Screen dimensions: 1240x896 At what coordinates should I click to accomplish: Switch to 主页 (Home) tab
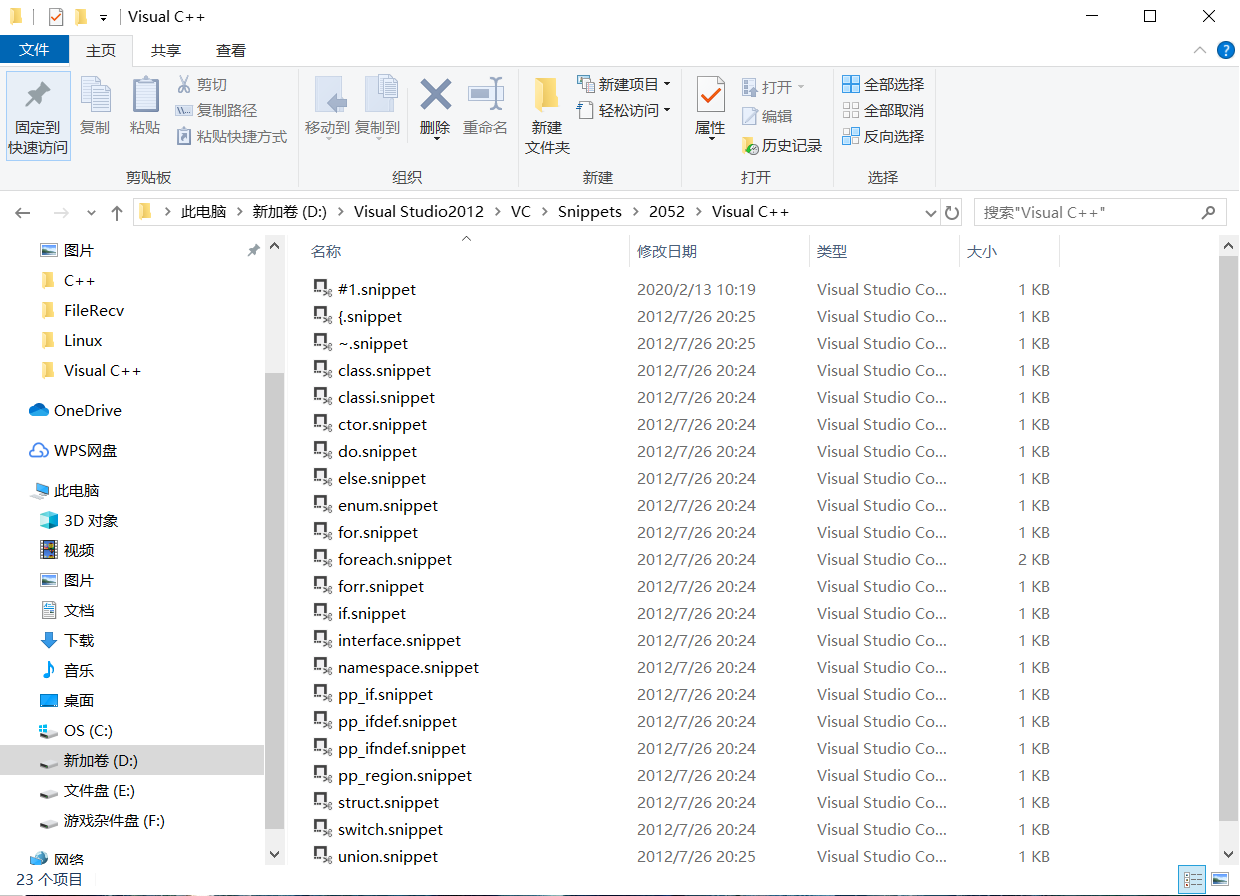tap(101, 50)
